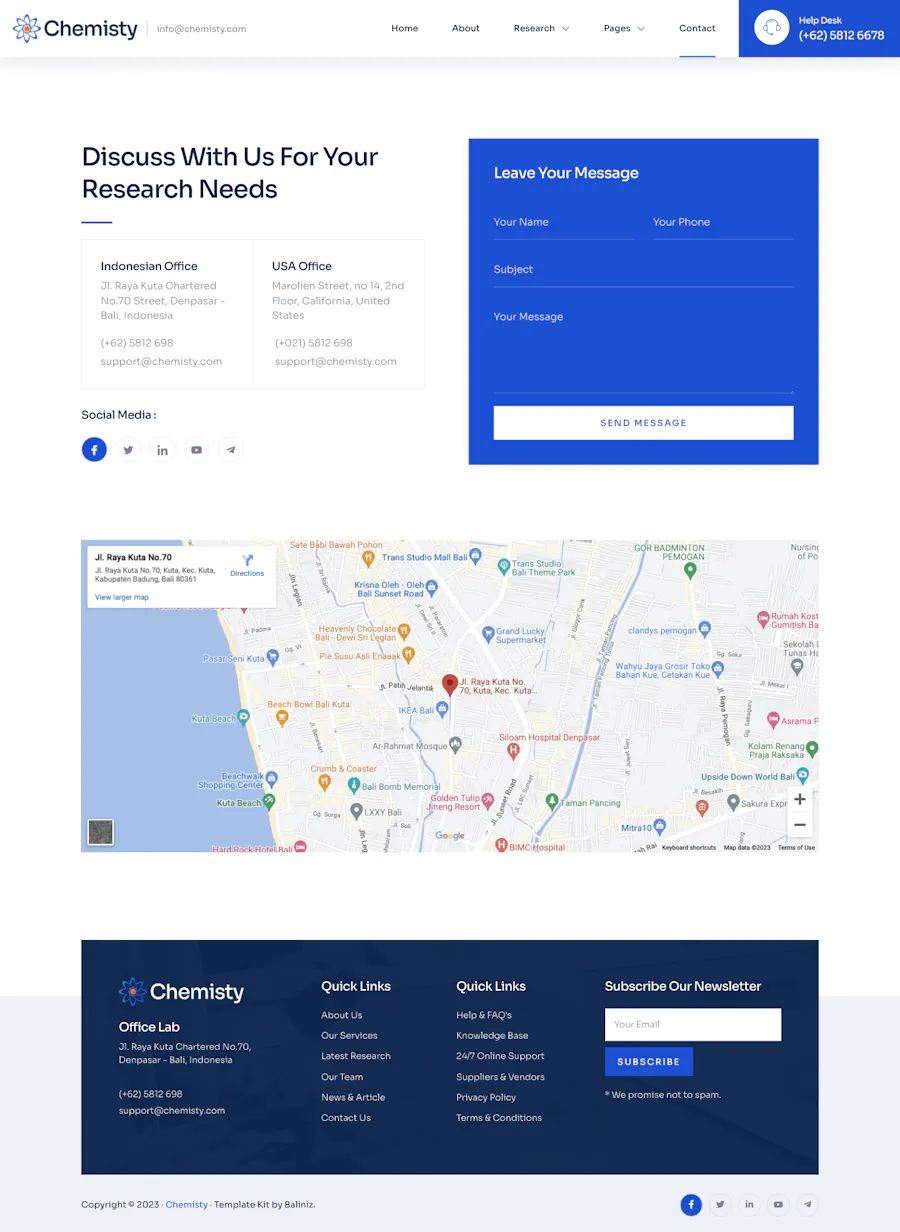Viewport: 900px width, 1232px height.
Task: Click the Google logo on the map
Action: (x=450, y=836)
